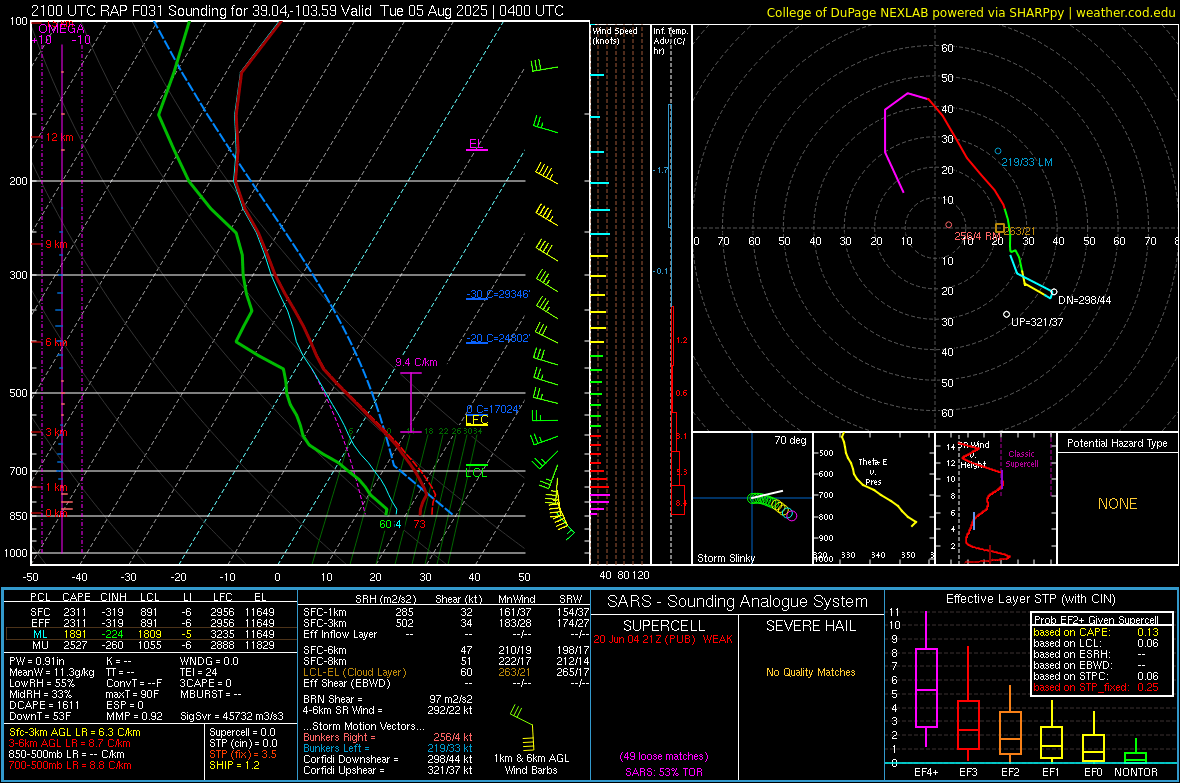
Task: Click the -20 C=24802' height label
Action: click(498, 338)
